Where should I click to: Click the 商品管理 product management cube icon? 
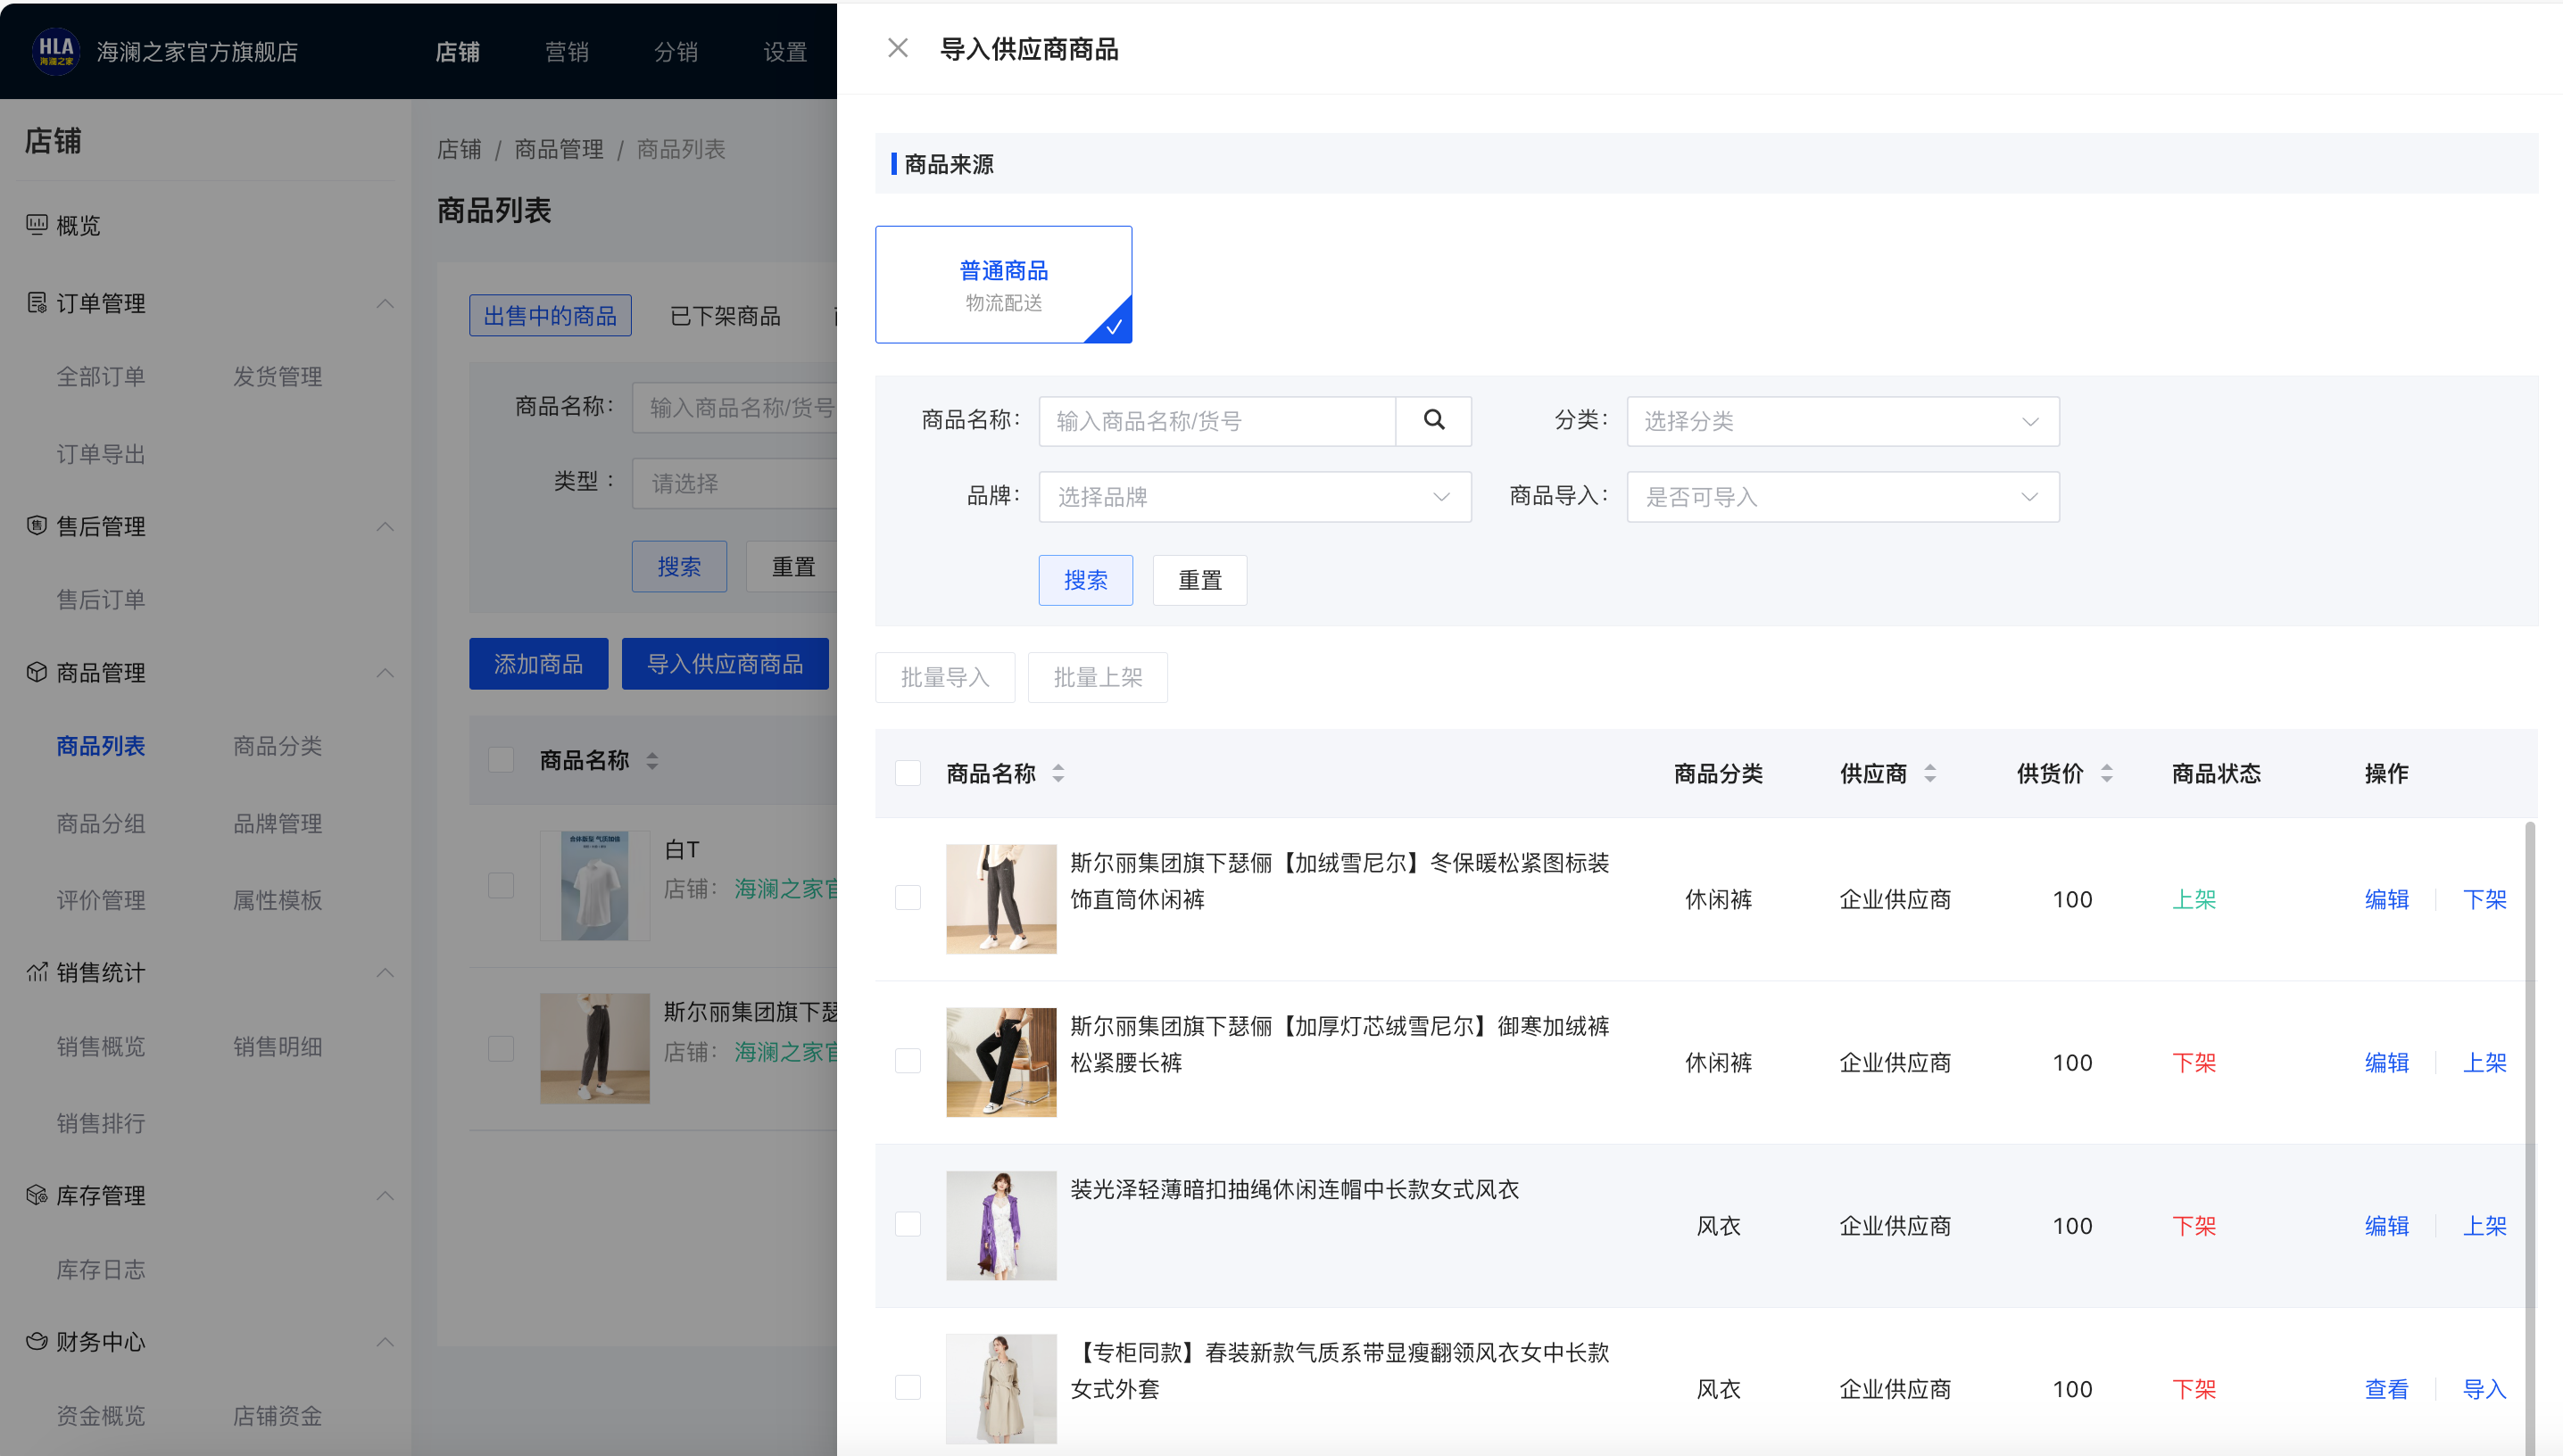tap(36, 672)
